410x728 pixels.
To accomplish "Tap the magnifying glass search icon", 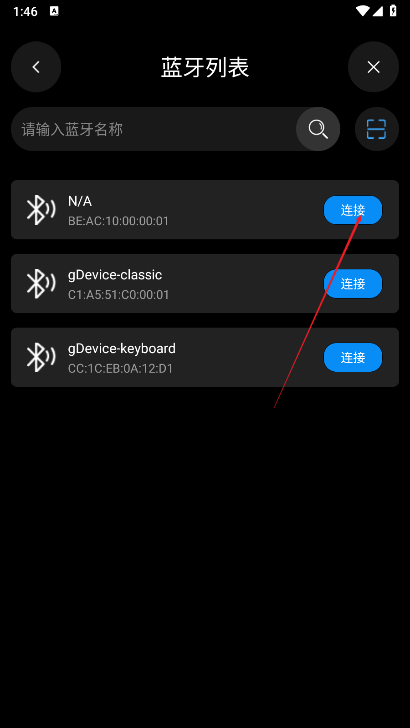I will [x=318, y=129].
